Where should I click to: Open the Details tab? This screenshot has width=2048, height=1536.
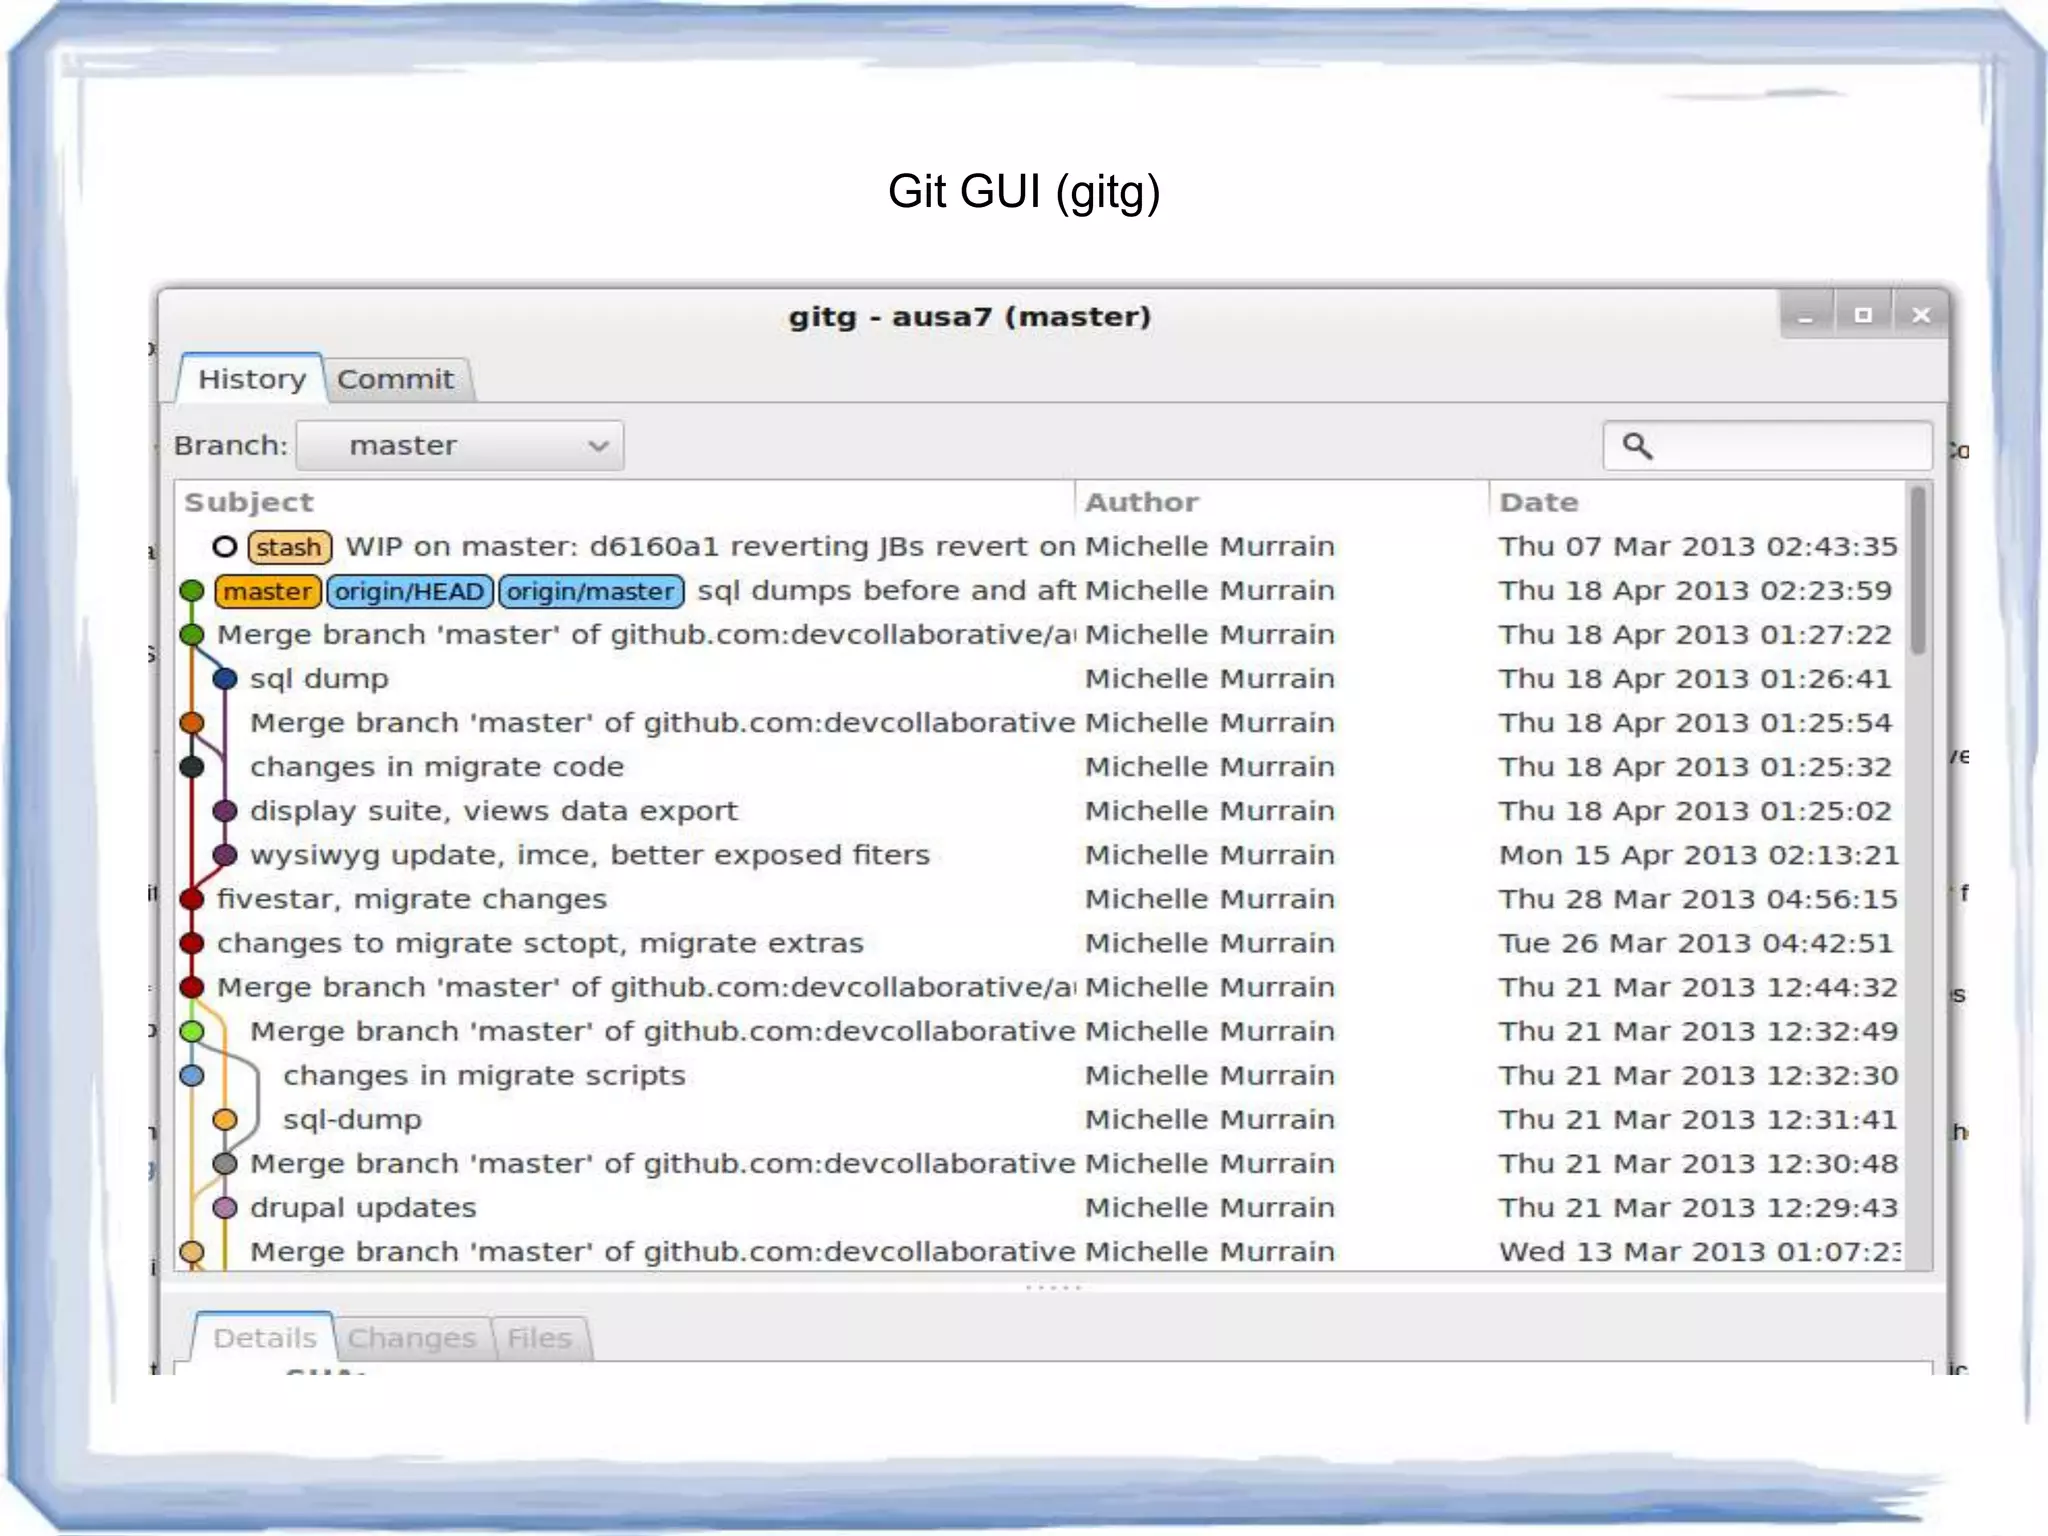264,1338
